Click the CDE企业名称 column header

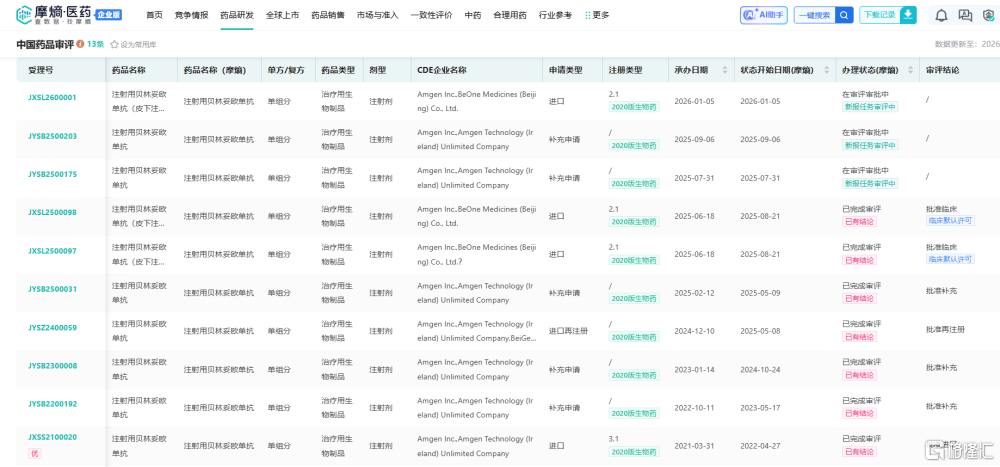(x=441, y=70)
